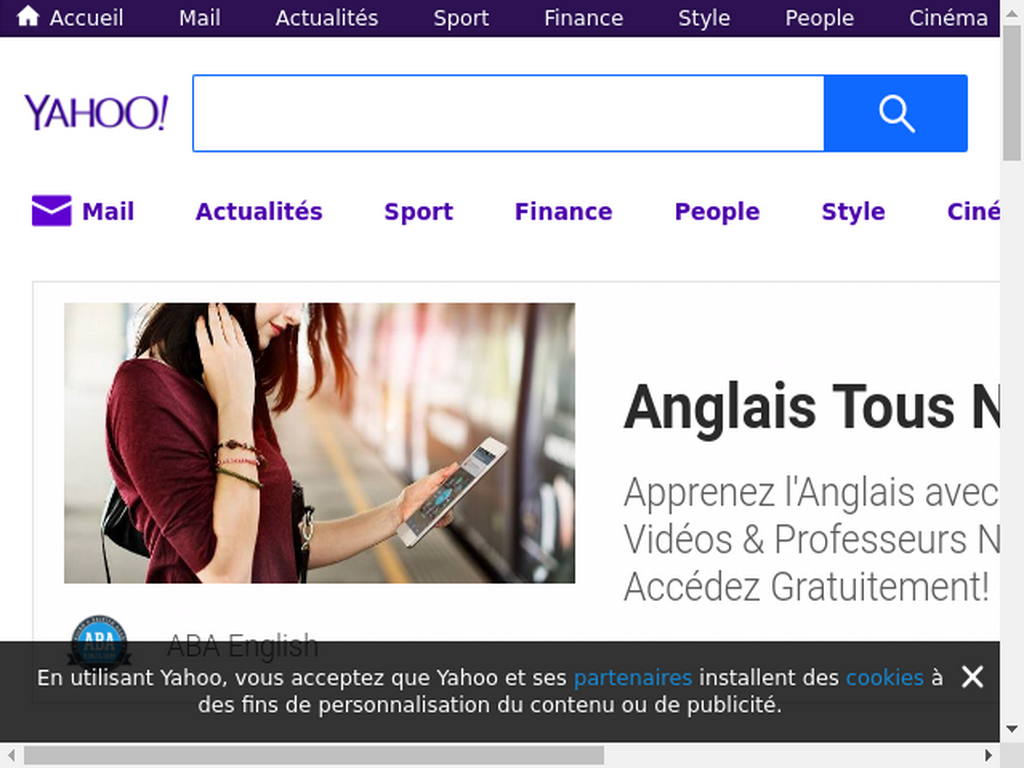Go to People in the bold purple navigation
Screen dimensions: 1024x768
pos(717,212)
